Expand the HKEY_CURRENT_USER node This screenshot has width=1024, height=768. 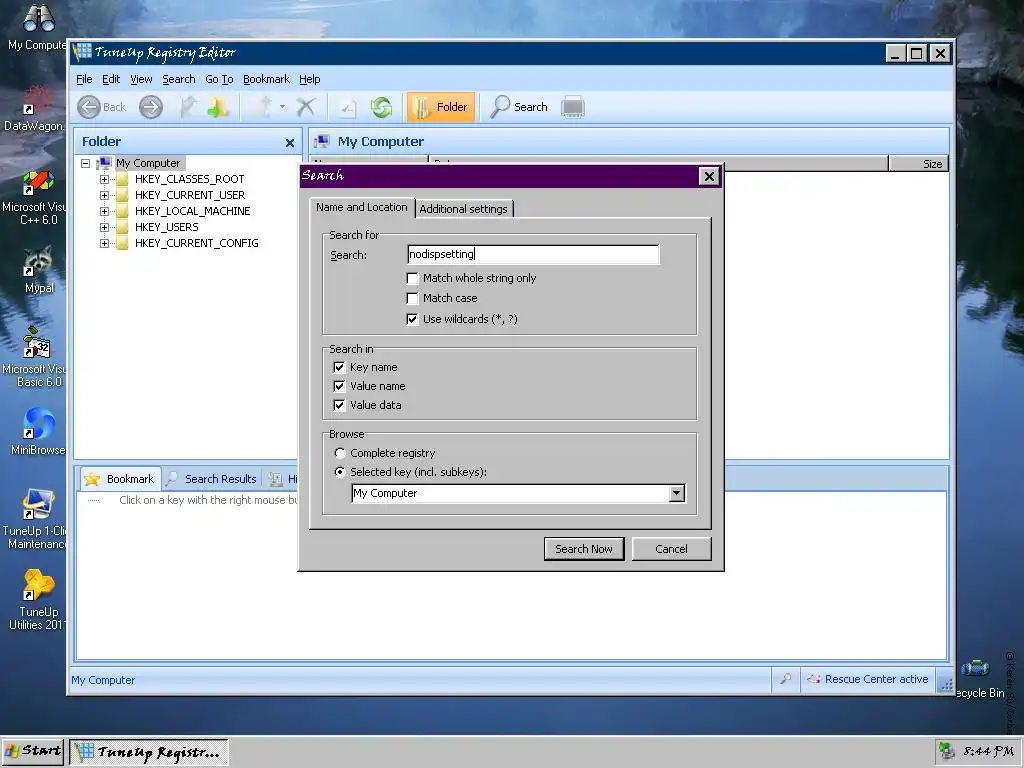tap(104, 195)
